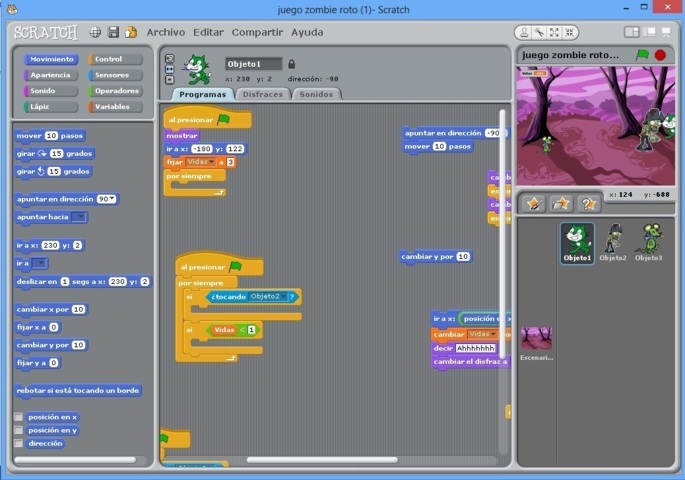685x480 pixels.
Task: Choose new sprite from file button
Action: (561, 204)
